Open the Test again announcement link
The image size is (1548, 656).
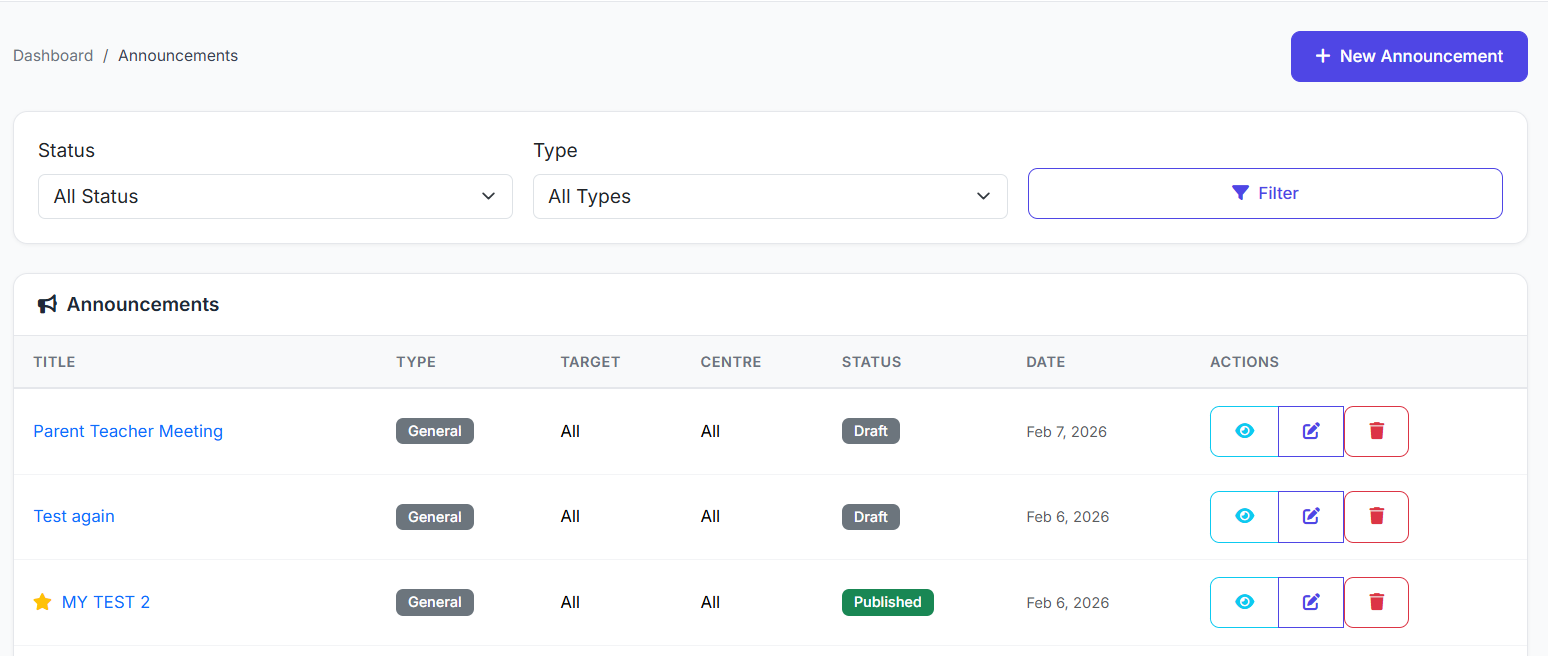tap(74, 516)
